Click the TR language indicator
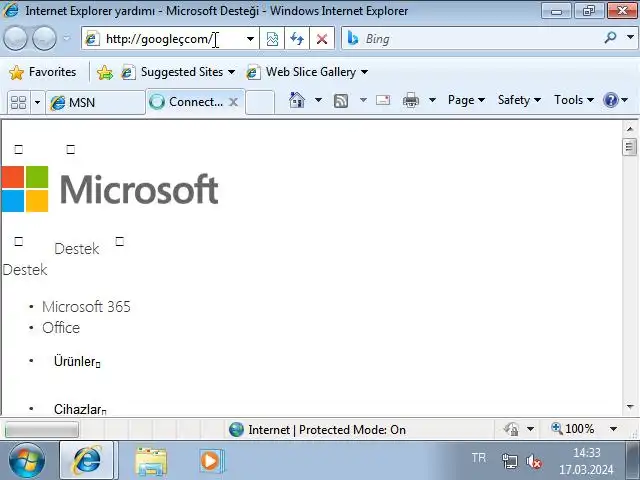Viewport: 640px width, 480px height. [x=479, y=458]
